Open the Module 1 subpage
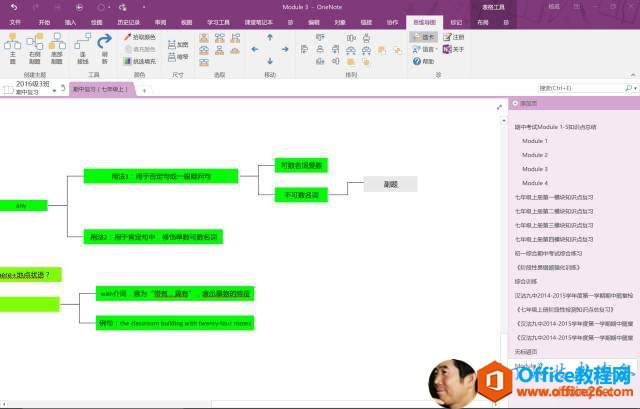The height and width of the screenshot is (409, 640). 535,141
